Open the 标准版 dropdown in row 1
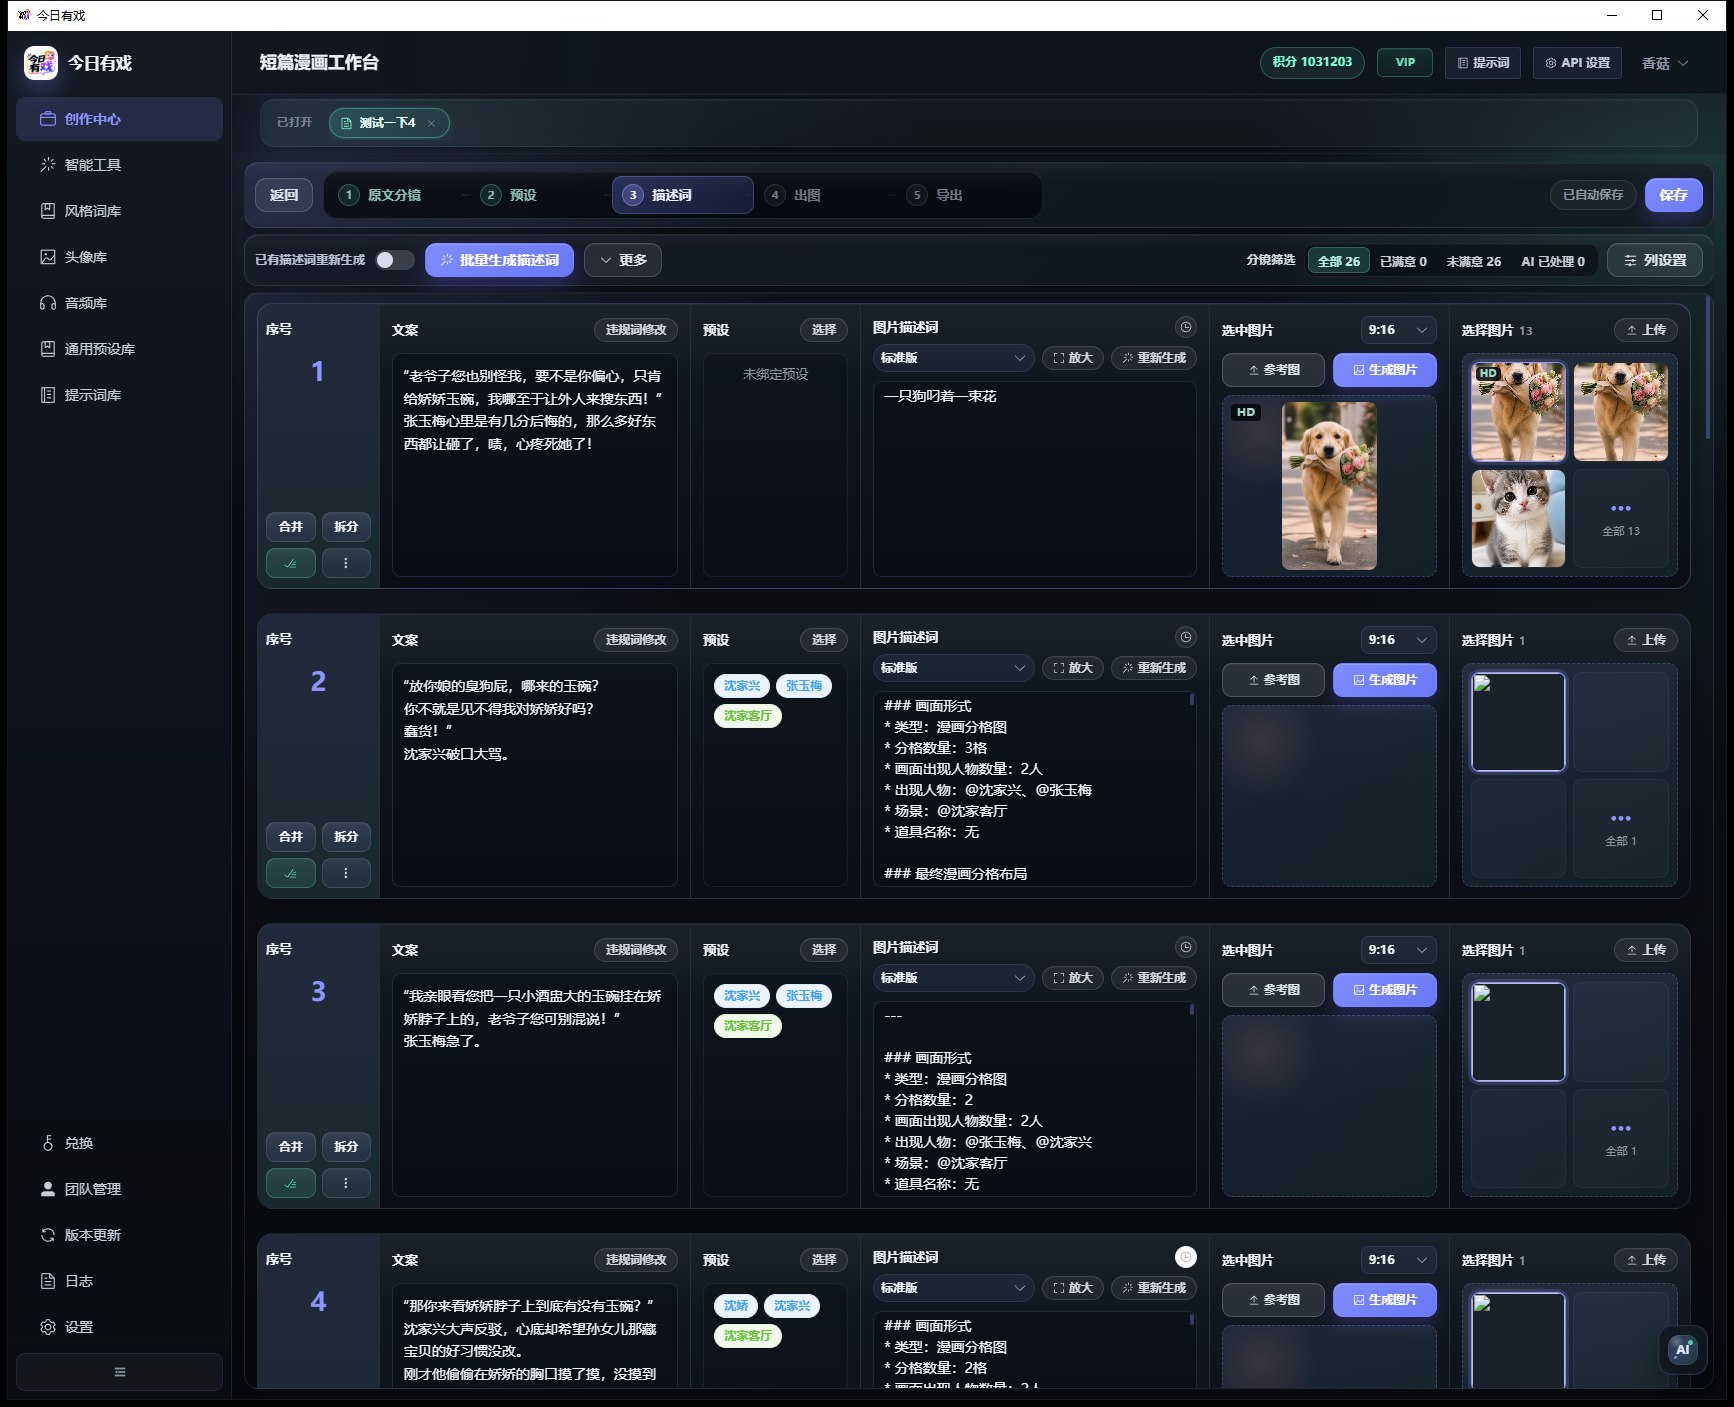 pyautogui.click(x=952, y=358)
